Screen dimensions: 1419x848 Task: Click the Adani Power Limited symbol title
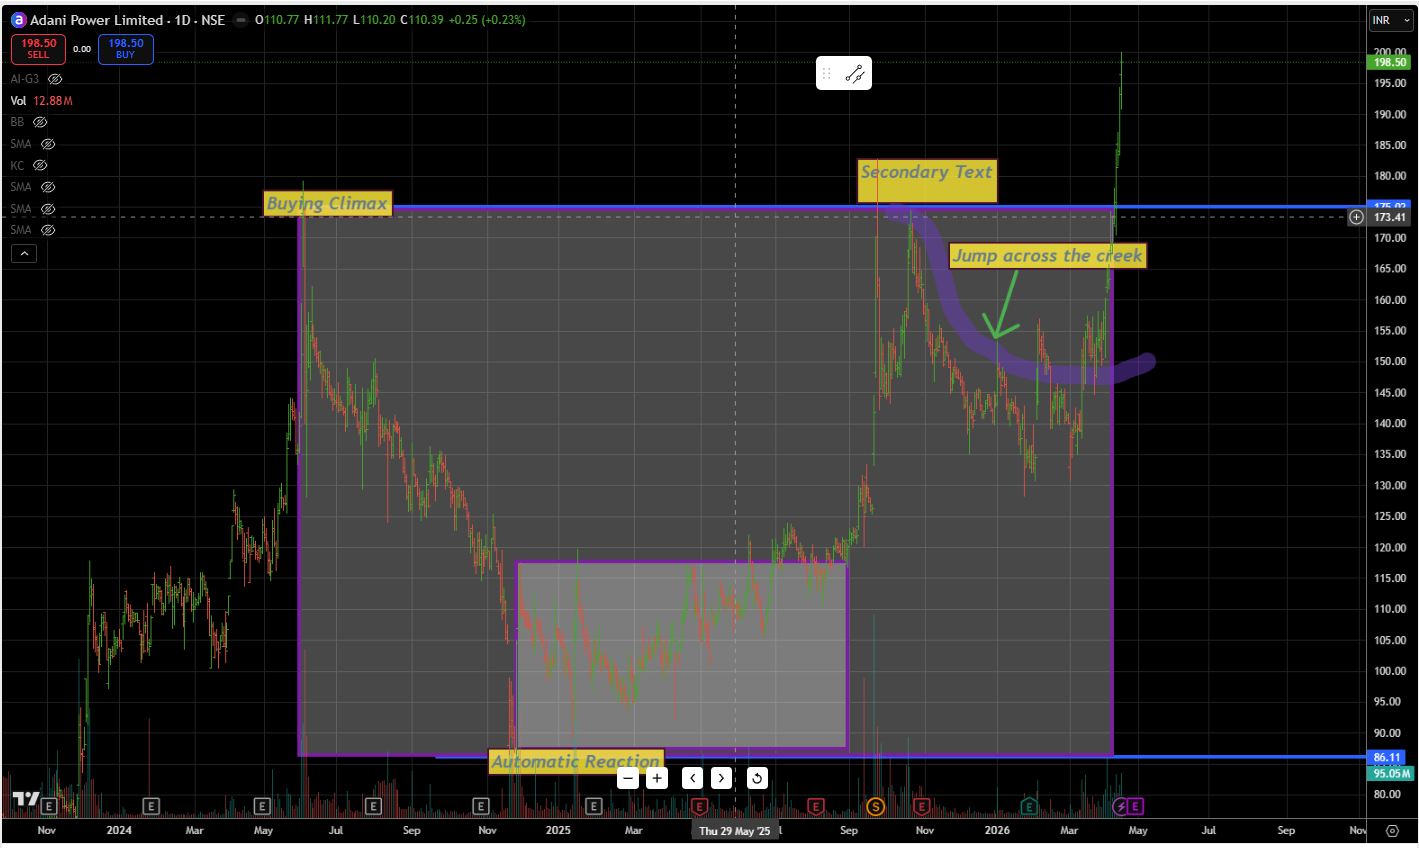[x=96, y=20]
